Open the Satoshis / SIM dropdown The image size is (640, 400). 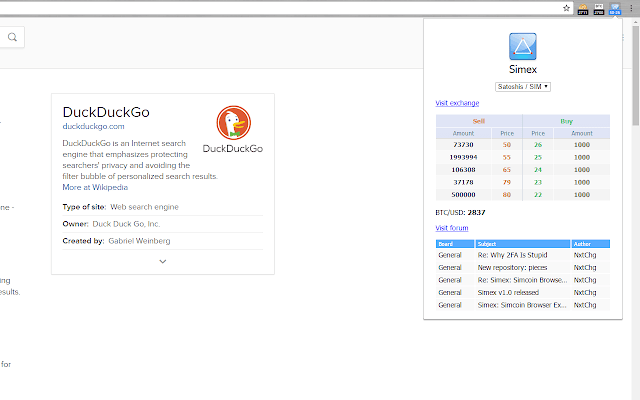point(522,87)
